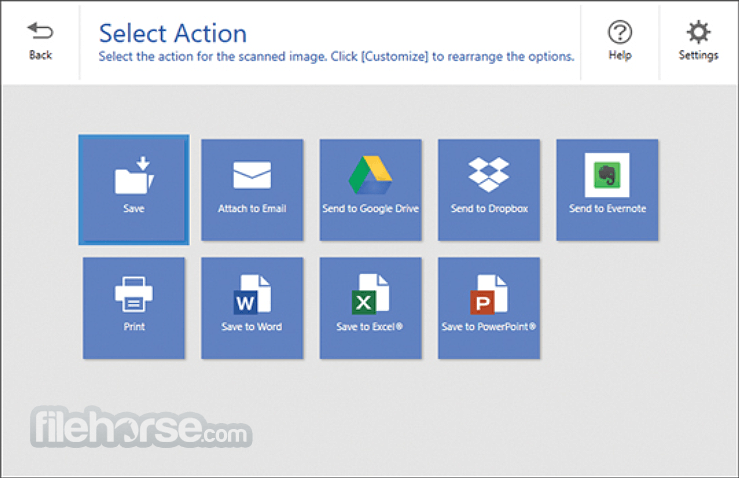This screenshot has height=478, width=739.
Task: Click the Print action tile
Action: 134,308
